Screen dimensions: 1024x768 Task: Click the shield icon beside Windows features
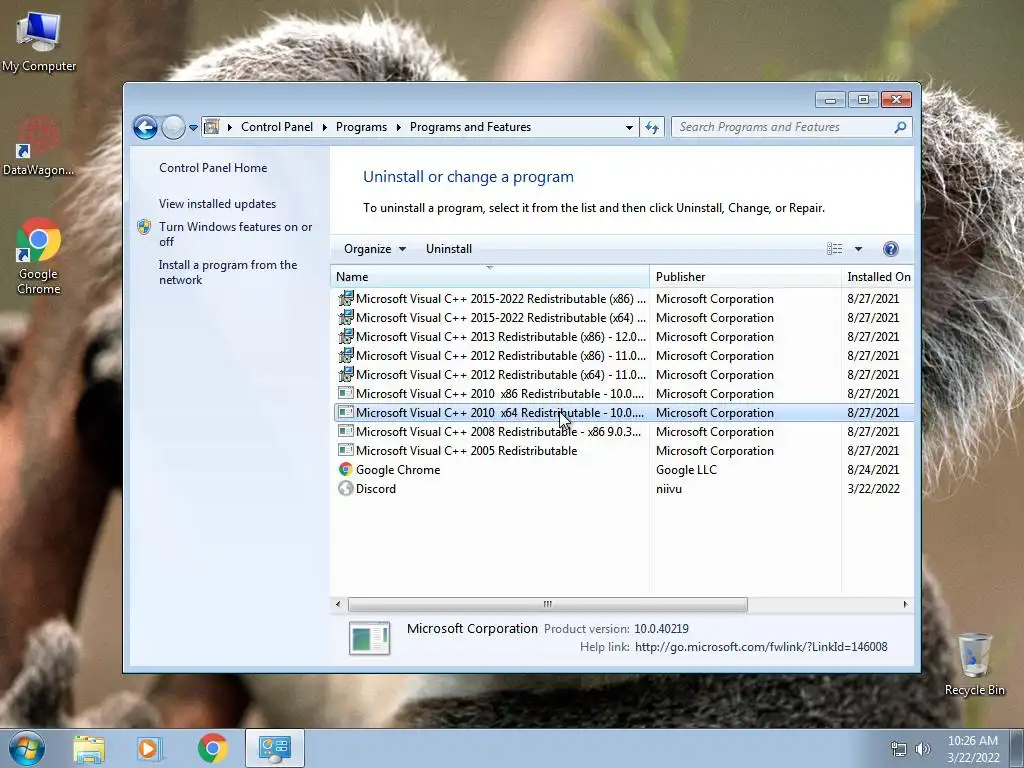144,227
